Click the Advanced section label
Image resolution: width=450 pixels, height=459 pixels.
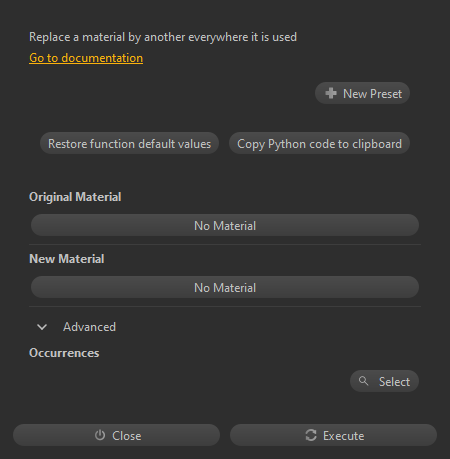(x=89, y=327)
